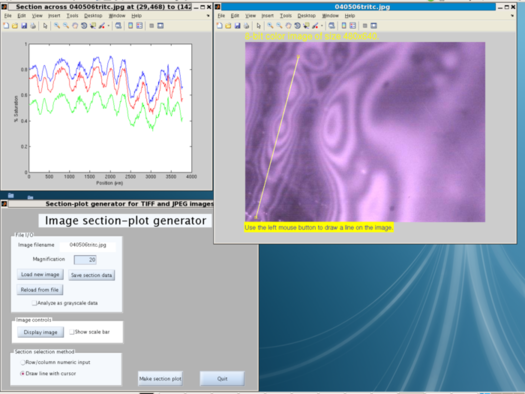The height and width of the screenshot is (394, 525).
Task: Click the Magnification input field
Action: (x=85, y=259)
